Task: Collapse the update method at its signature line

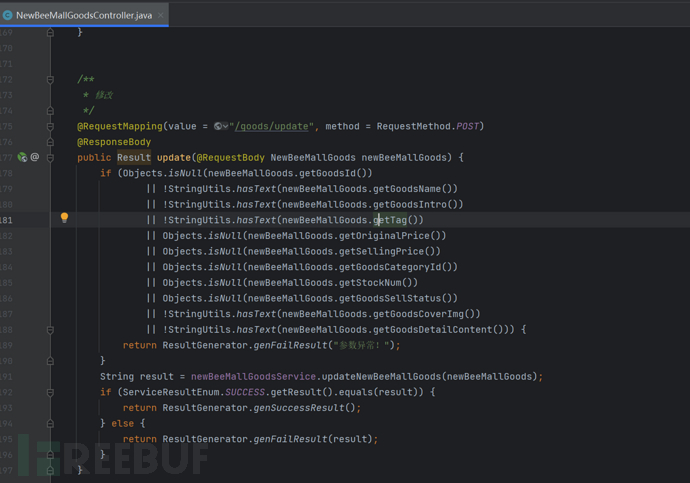Action: [x=50, y=157]
